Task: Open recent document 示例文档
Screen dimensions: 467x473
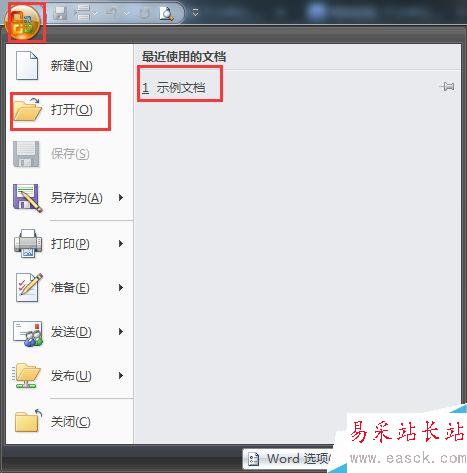Action: 180,88
